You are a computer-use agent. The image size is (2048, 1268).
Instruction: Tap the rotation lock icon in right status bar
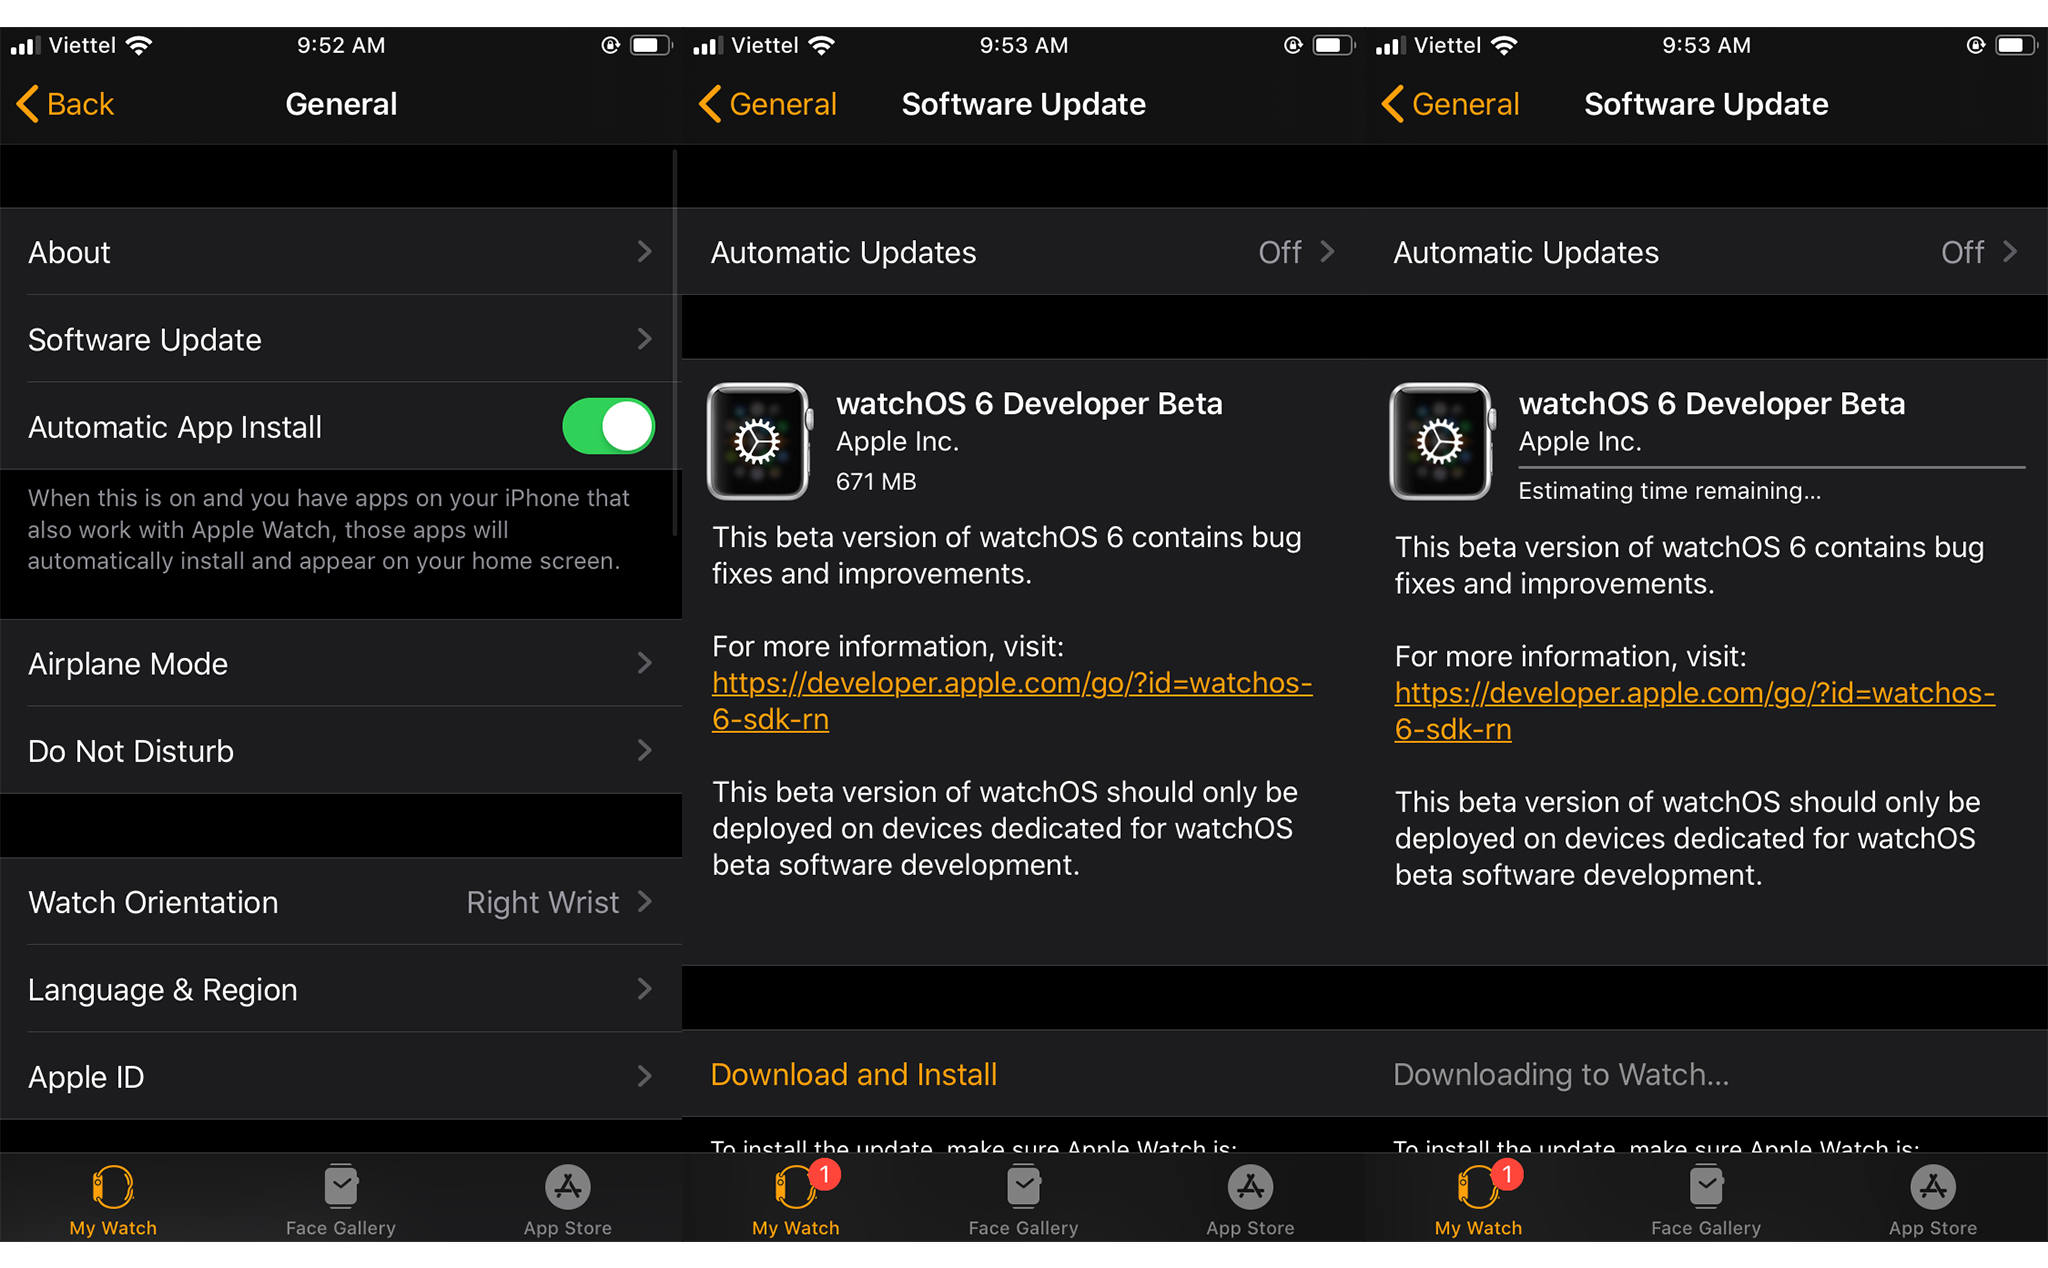click(1976, 45)
